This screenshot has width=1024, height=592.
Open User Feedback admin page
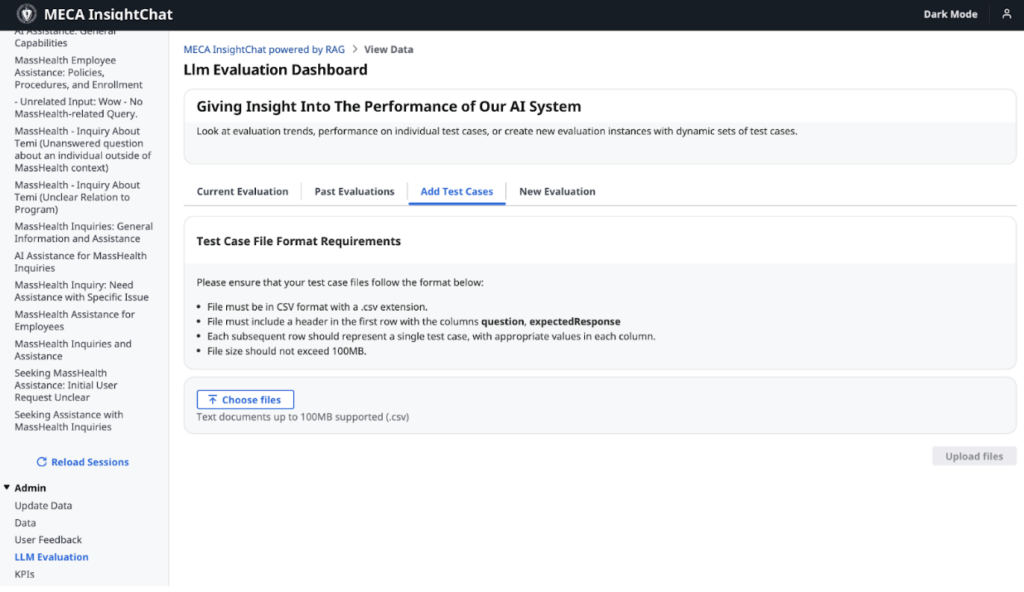[48, 540]
